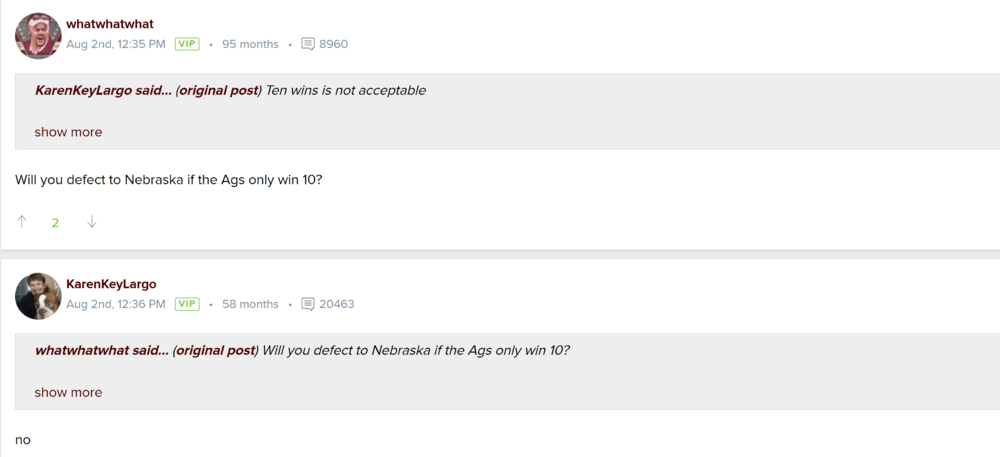This screenshot has height=457, width=1000.
Task: Click the VIP badge beside 58 months
Action: (187, 304)
